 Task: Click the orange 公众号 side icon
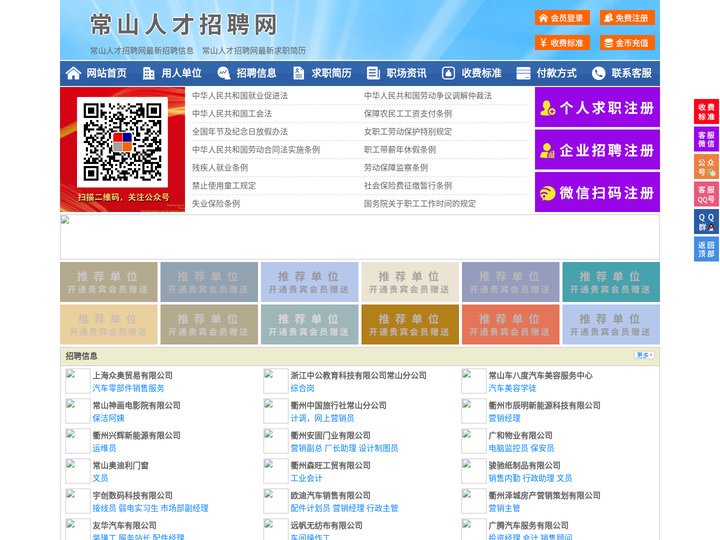tap(706, 167)
